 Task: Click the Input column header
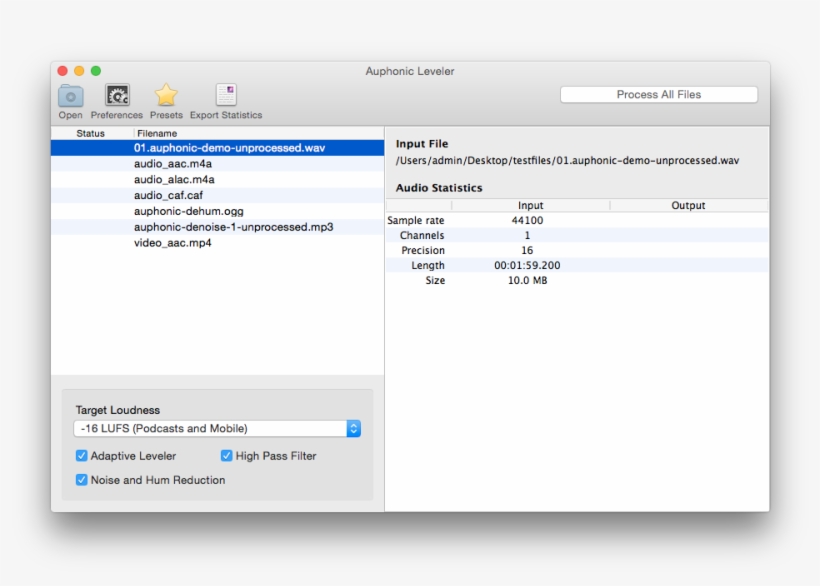(530, 205)
